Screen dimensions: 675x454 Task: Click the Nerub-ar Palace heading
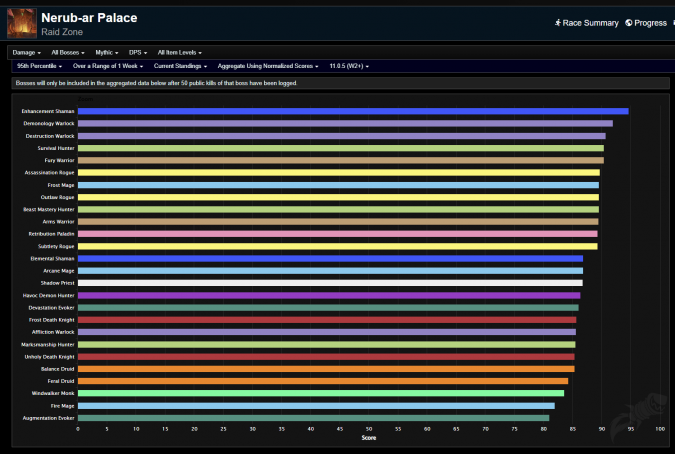(89, 18)
